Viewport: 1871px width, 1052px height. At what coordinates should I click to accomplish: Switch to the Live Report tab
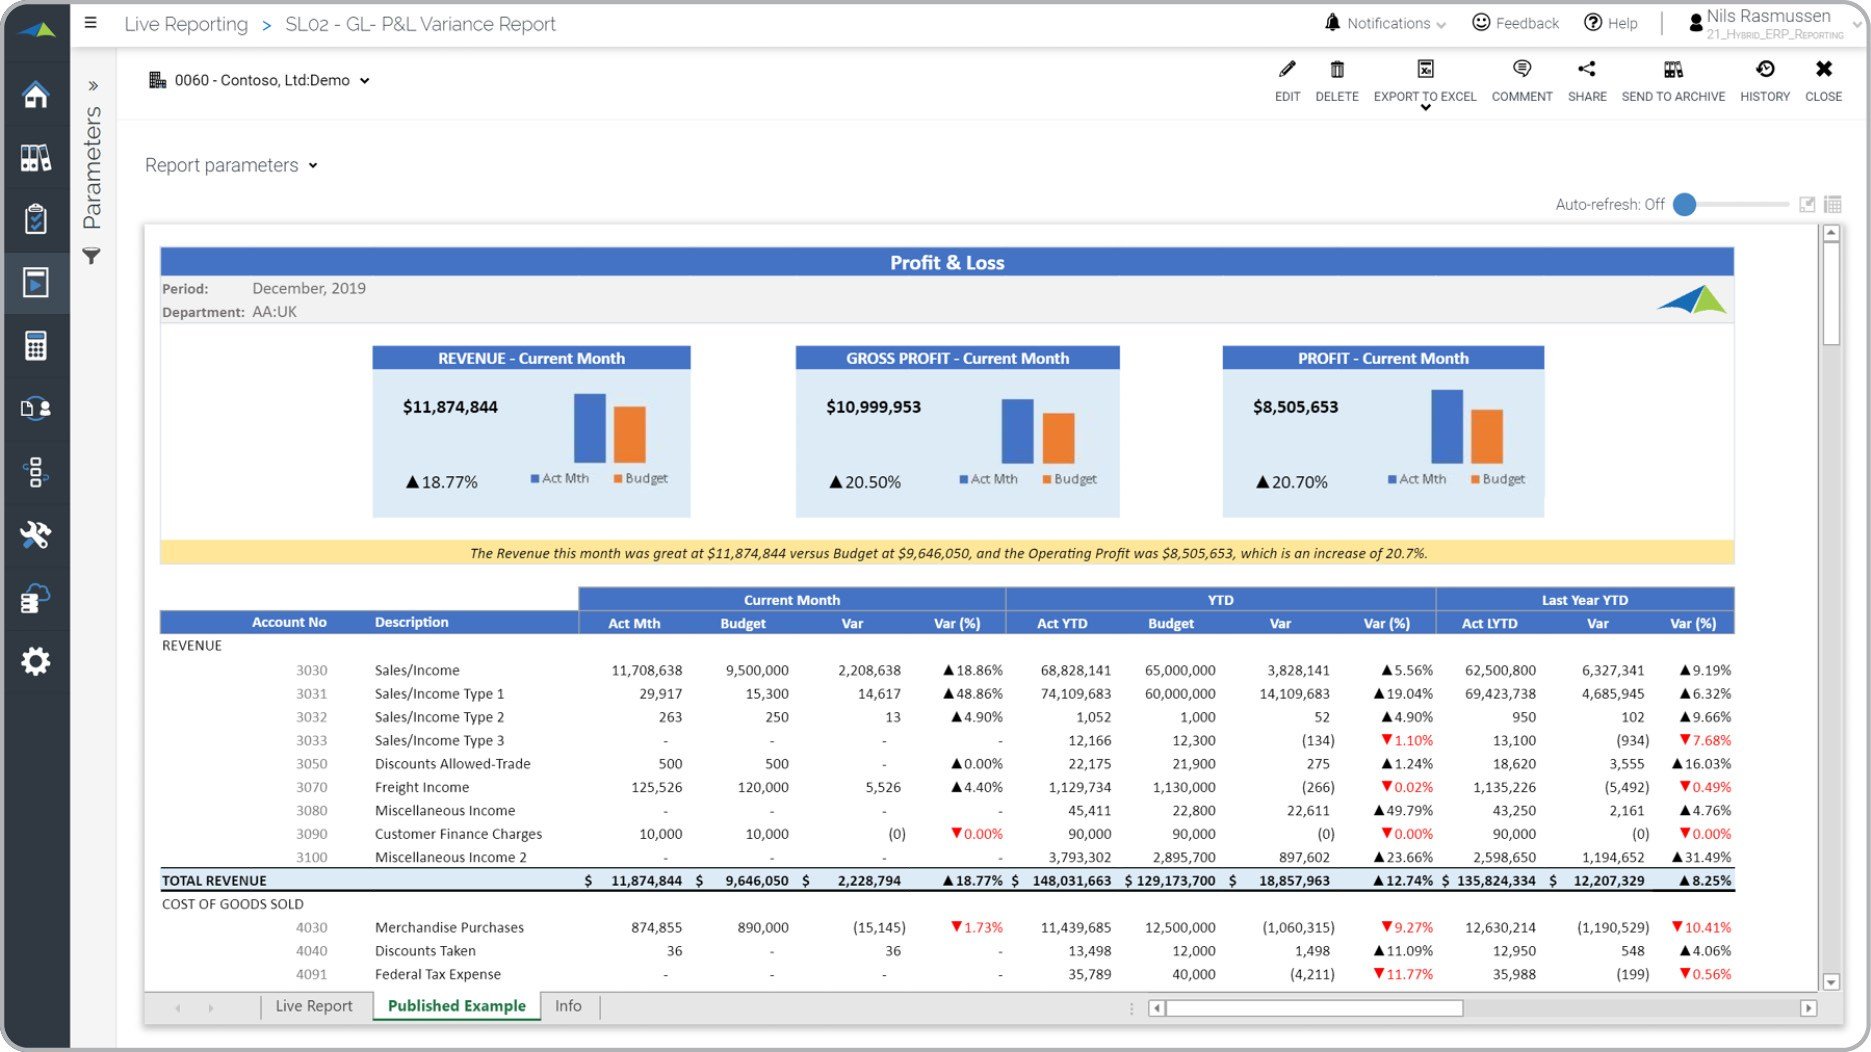314,1006
